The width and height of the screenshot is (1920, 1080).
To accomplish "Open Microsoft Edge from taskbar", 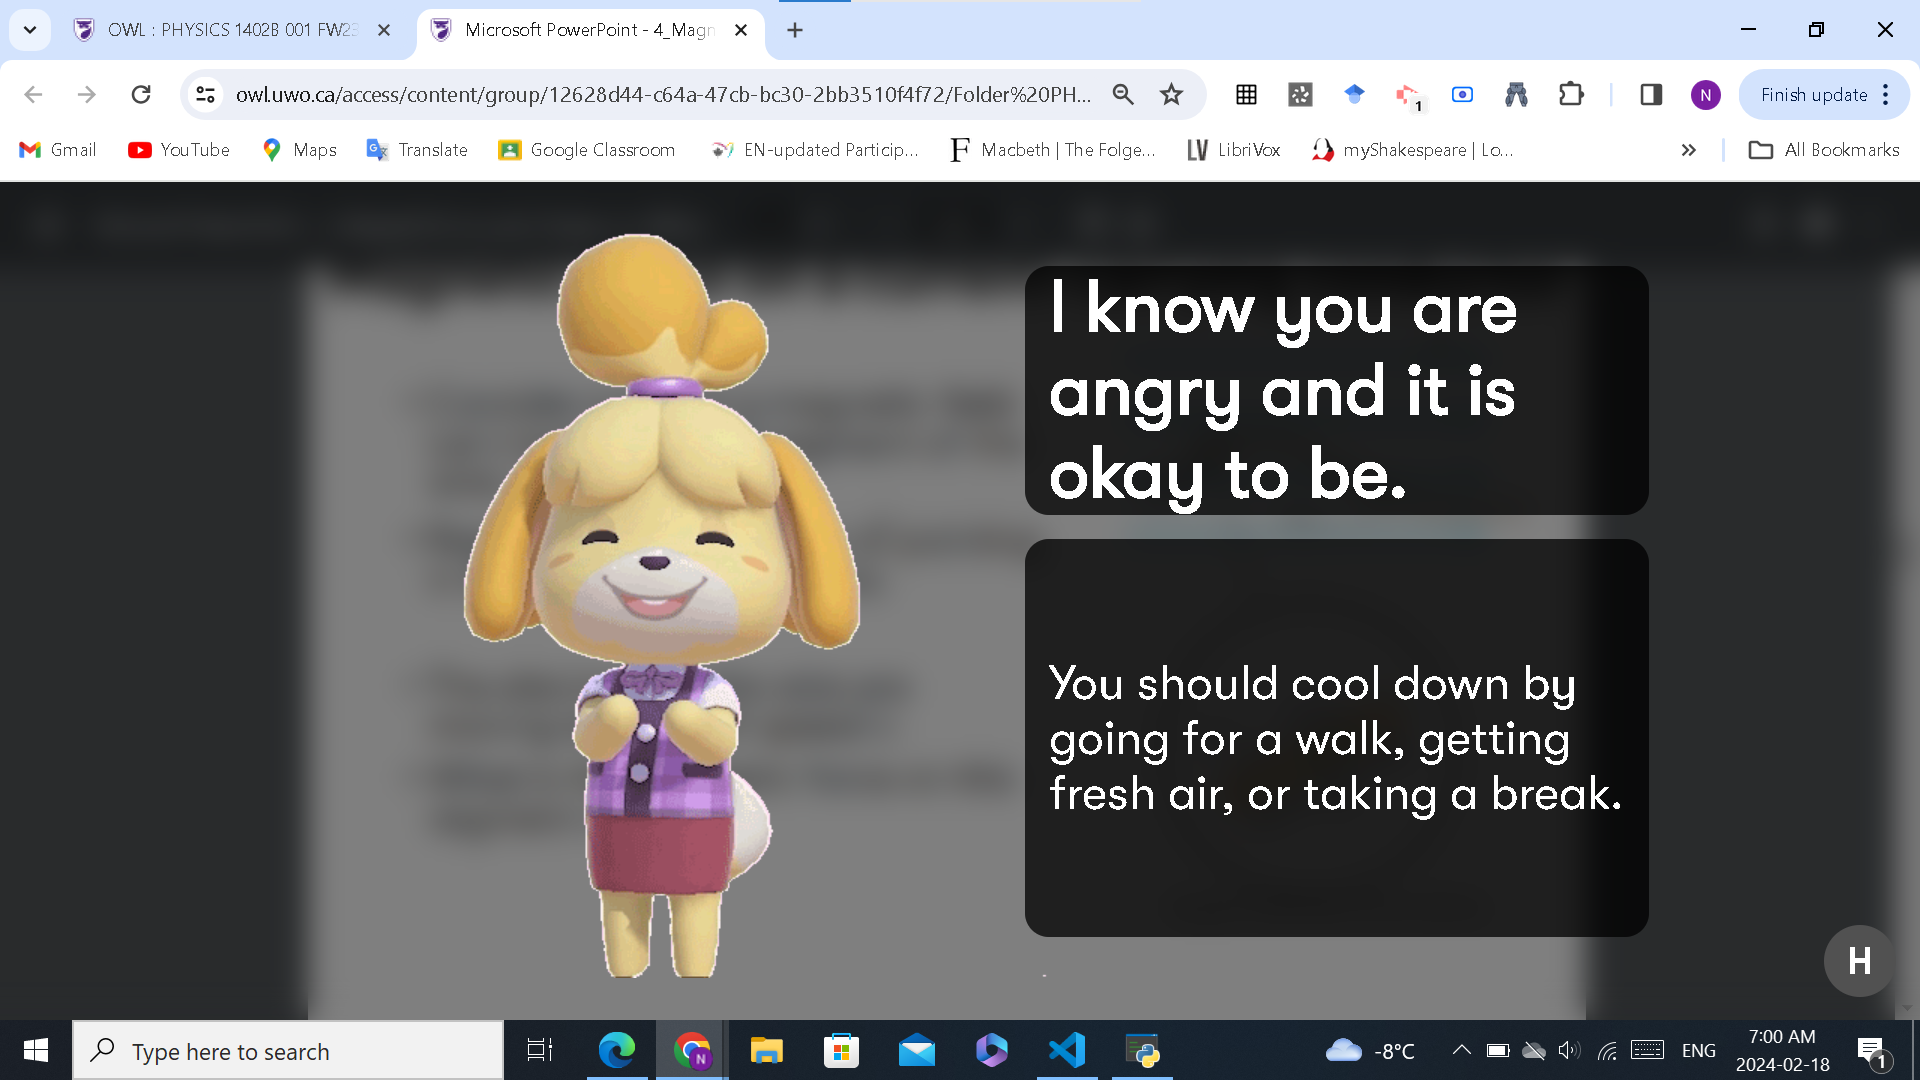I will pos(616,1050).
